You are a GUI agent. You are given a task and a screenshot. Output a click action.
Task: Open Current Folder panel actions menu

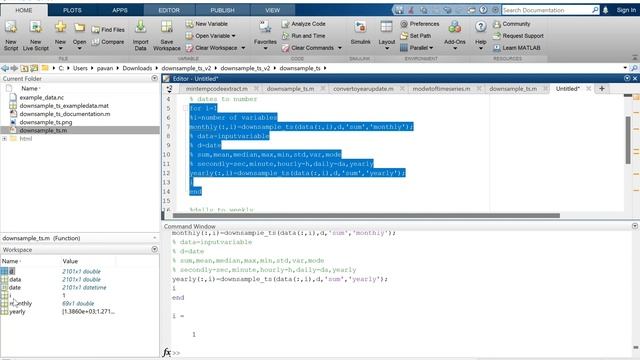[x=154, y=78]
